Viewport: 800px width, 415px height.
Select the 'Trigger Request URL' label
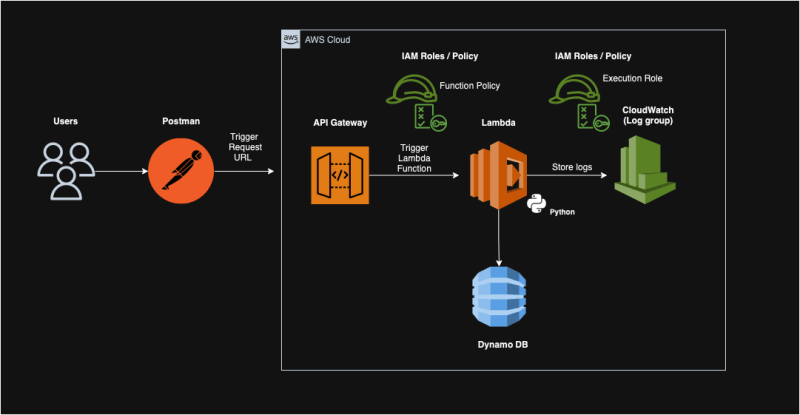(245, 147)
